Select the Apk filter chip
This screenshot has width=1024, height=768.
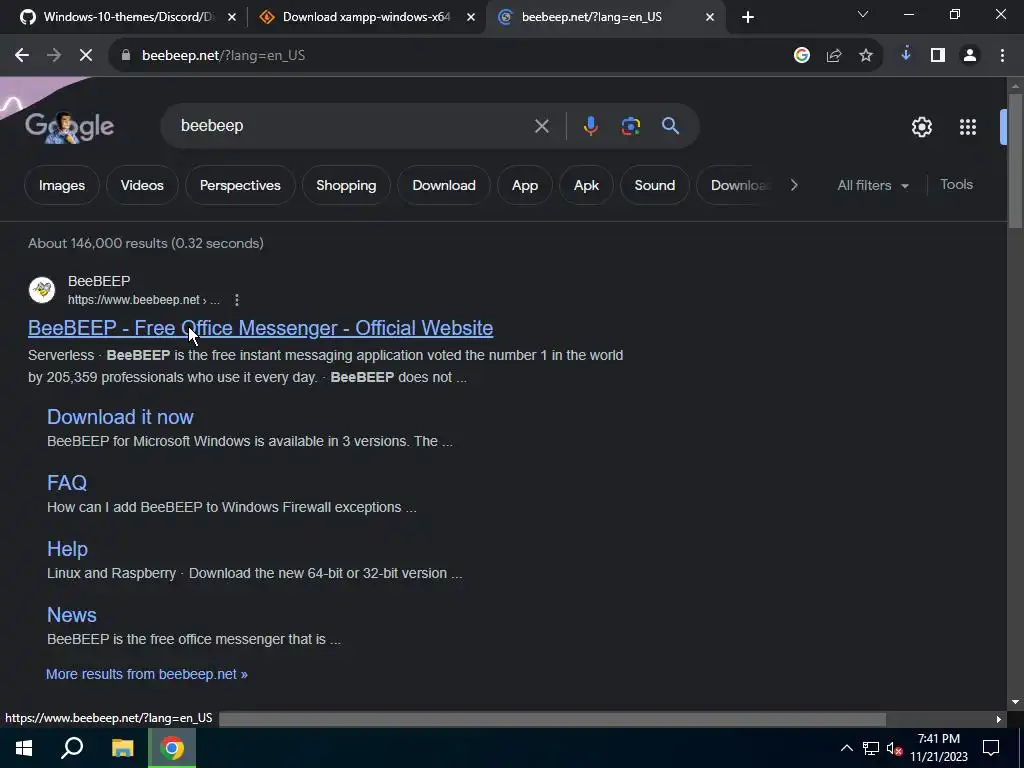586,185
